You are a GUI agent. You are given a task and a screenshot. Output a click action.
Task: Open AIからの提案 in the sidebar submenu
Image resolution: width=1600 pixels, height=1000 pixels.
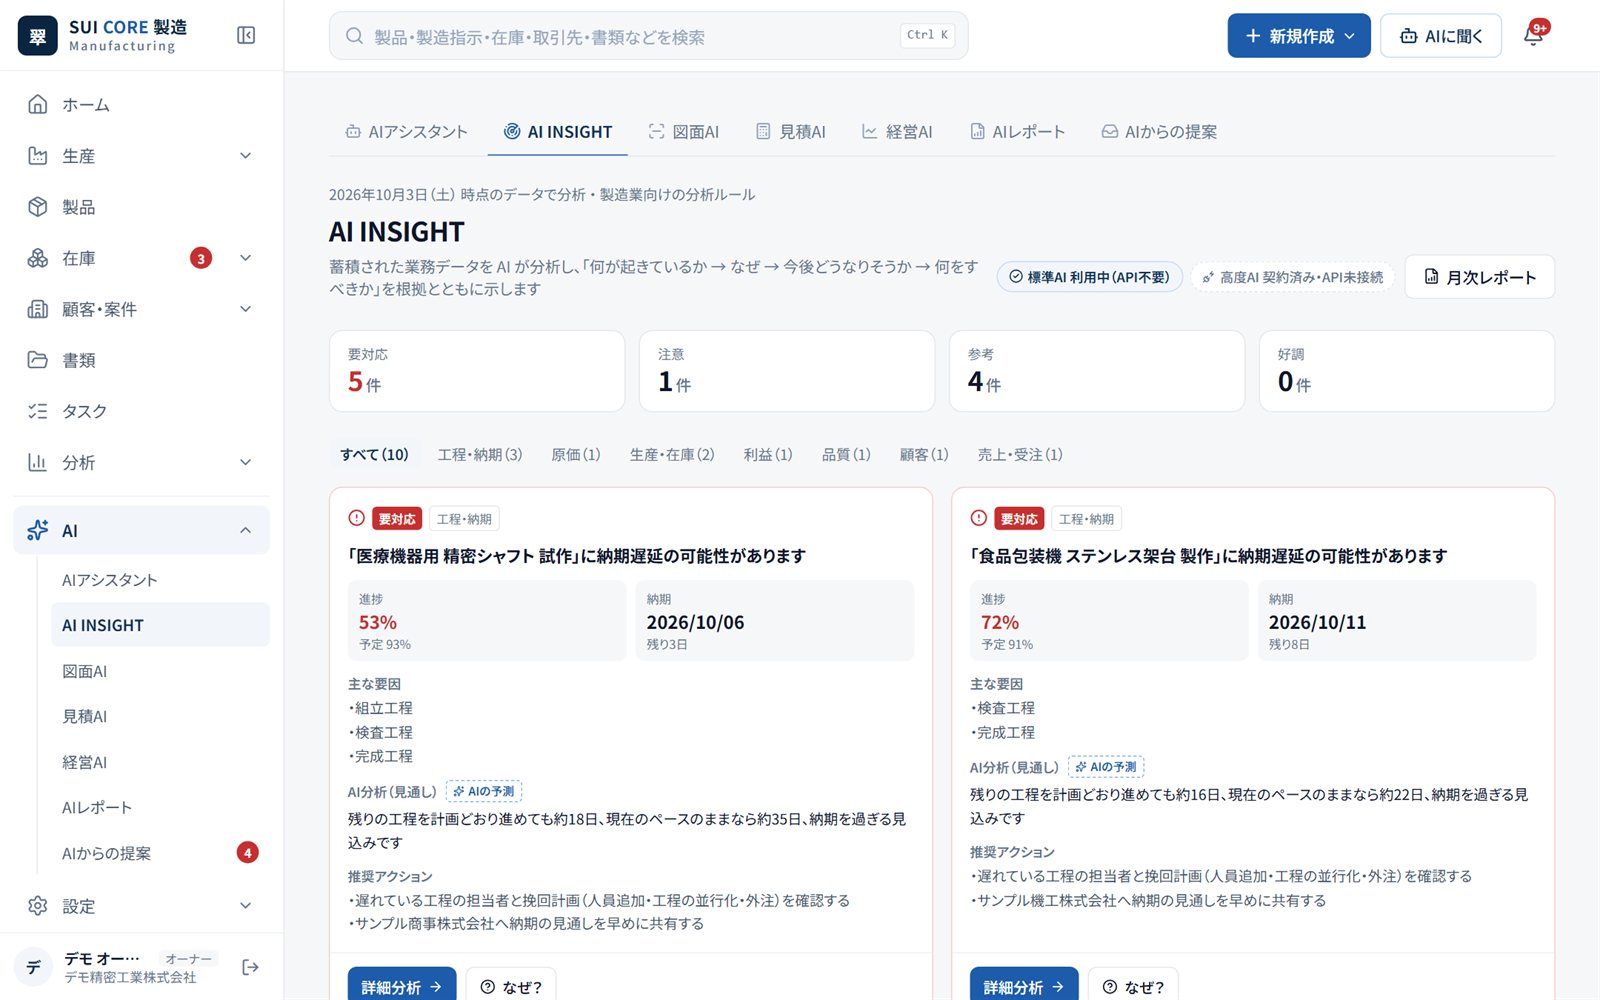(x=160, y=853)
